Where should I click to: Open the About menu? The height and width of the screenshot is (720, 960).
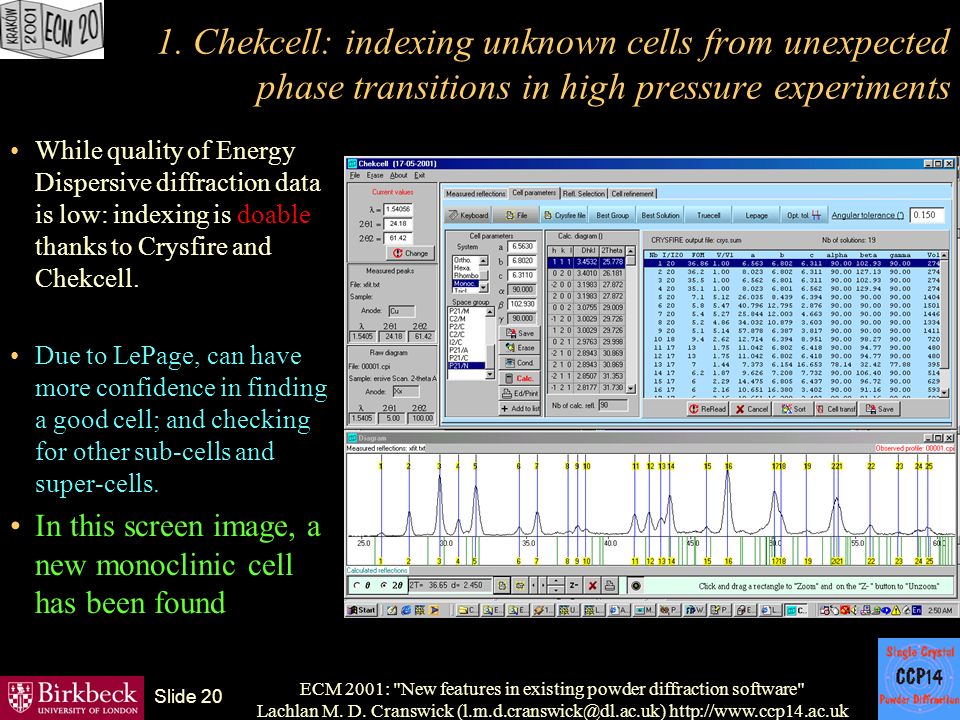(399, 175)
